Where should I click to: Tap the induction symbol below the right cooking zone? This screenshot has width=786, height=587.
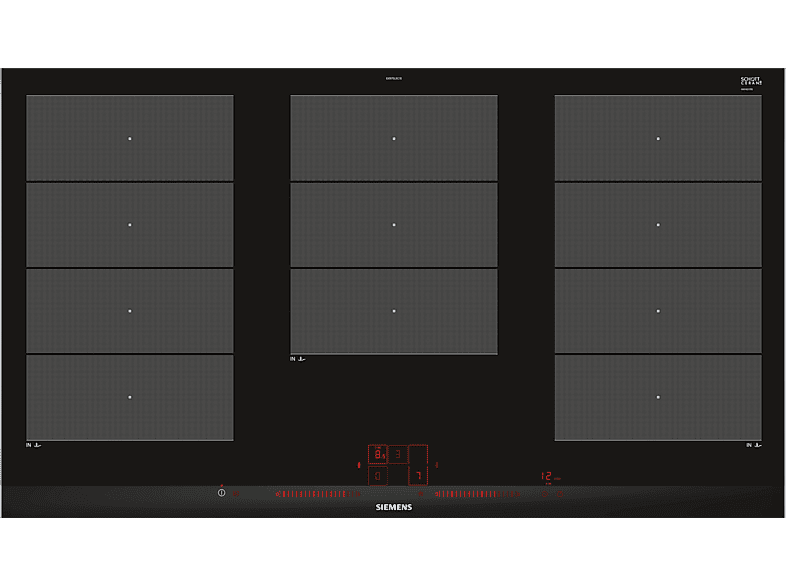click(754, 445)
